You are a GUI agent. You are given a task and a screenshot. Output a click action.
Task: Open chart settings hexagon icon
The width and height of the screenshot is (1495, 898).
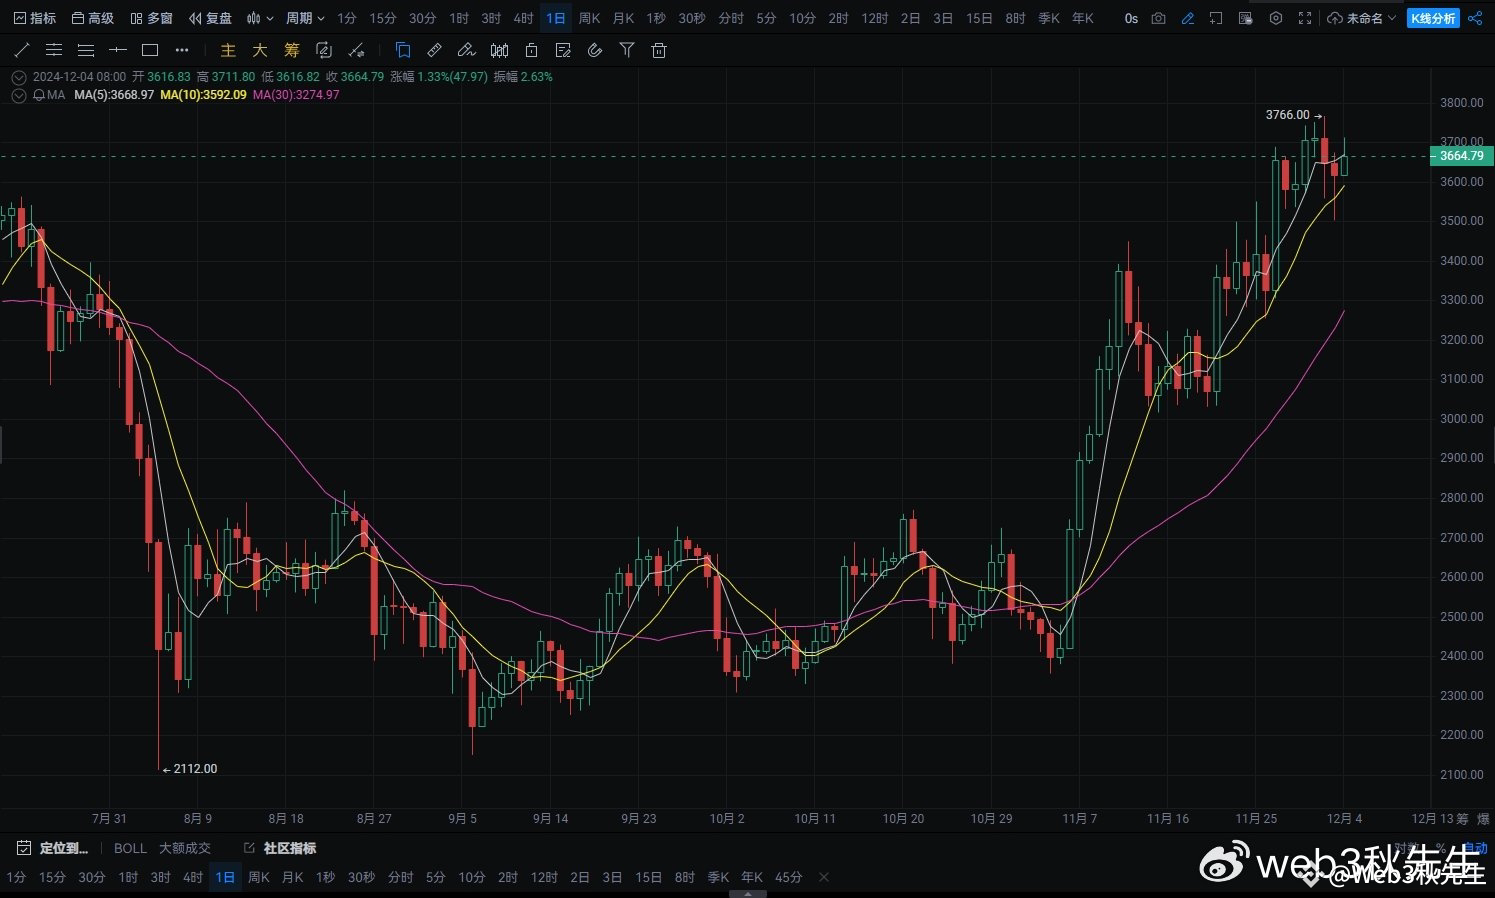[1275, 18]
